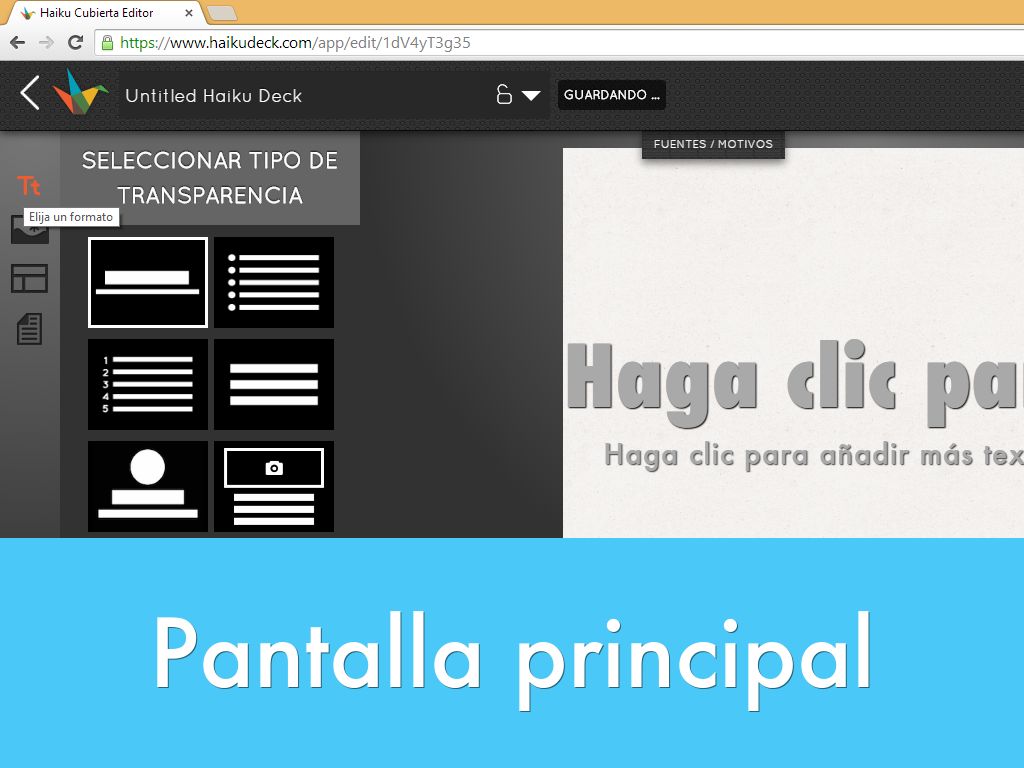Choose the circle avatar slide type
Viewport: 1024px width, 768px height.
(x=148, y=486)
